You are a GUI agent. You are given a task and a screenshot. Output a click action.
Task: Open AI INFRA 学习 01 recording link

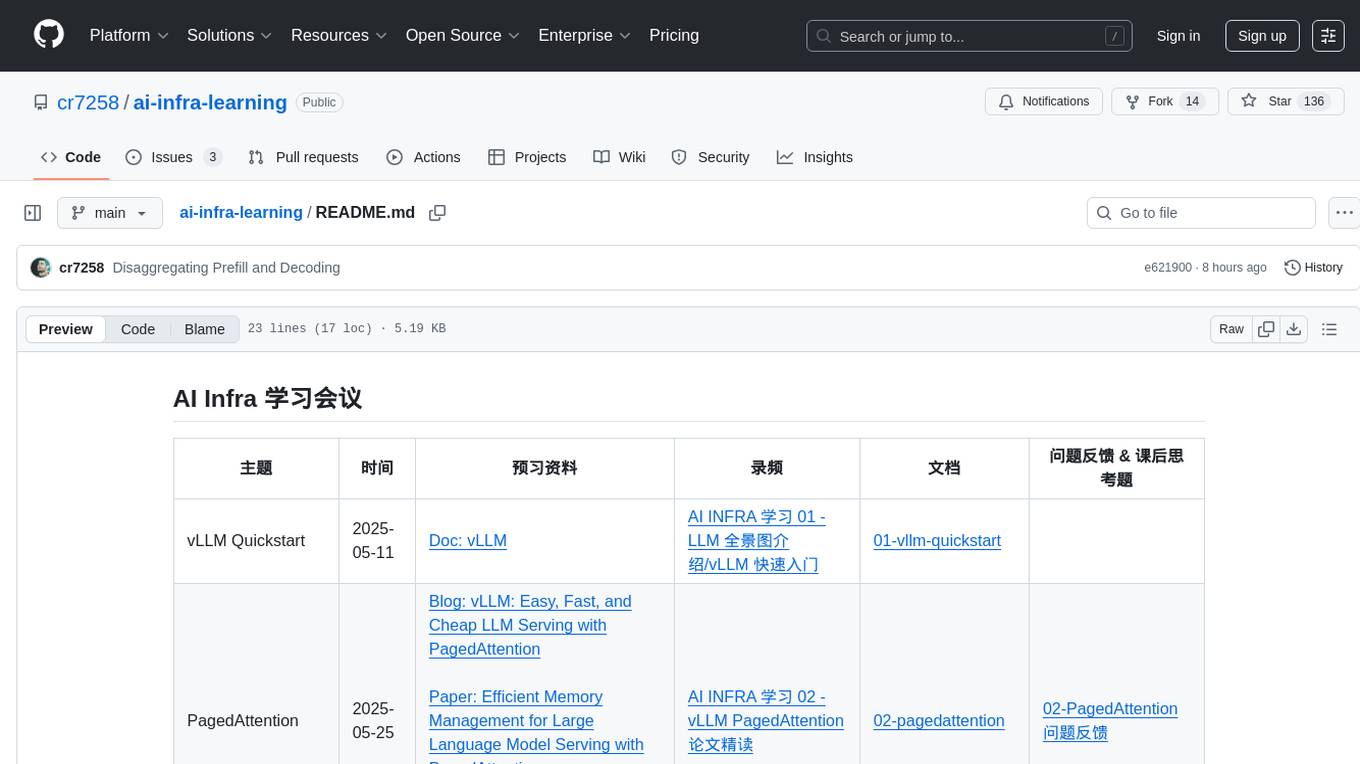(757, 540)
